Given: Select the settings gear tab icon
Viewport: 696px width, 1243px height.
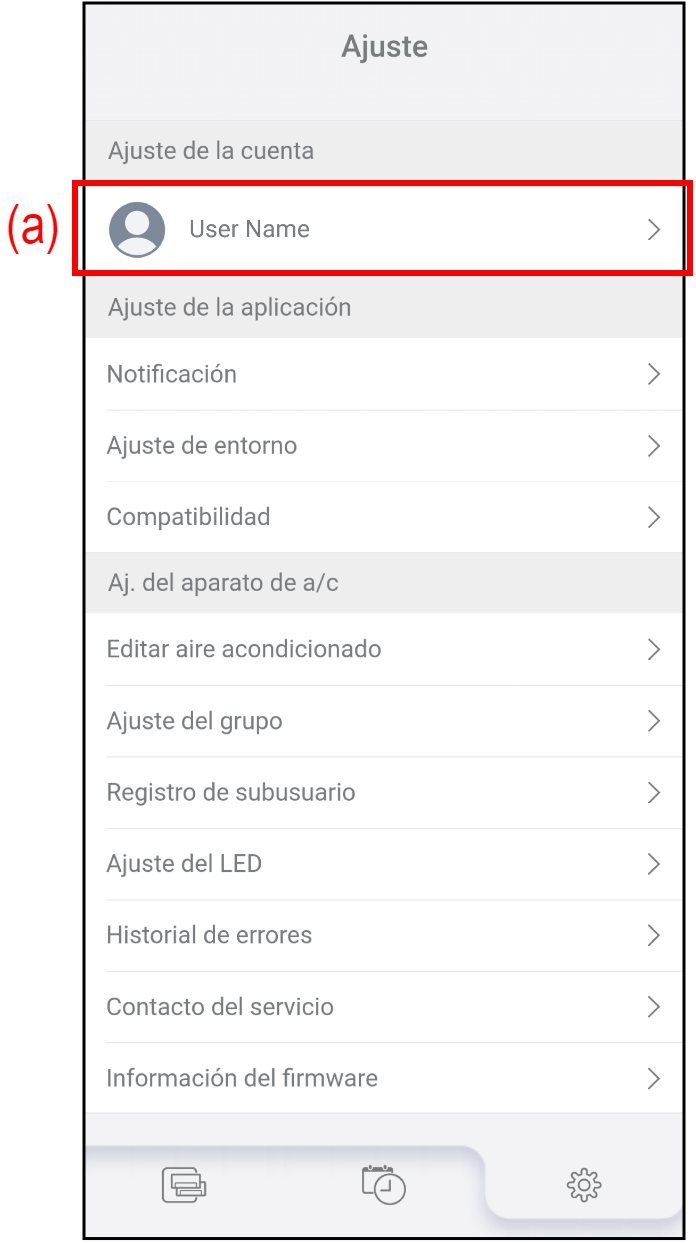Looking at the screenshot, I should pyautogui.click(x=583, y=1186).
